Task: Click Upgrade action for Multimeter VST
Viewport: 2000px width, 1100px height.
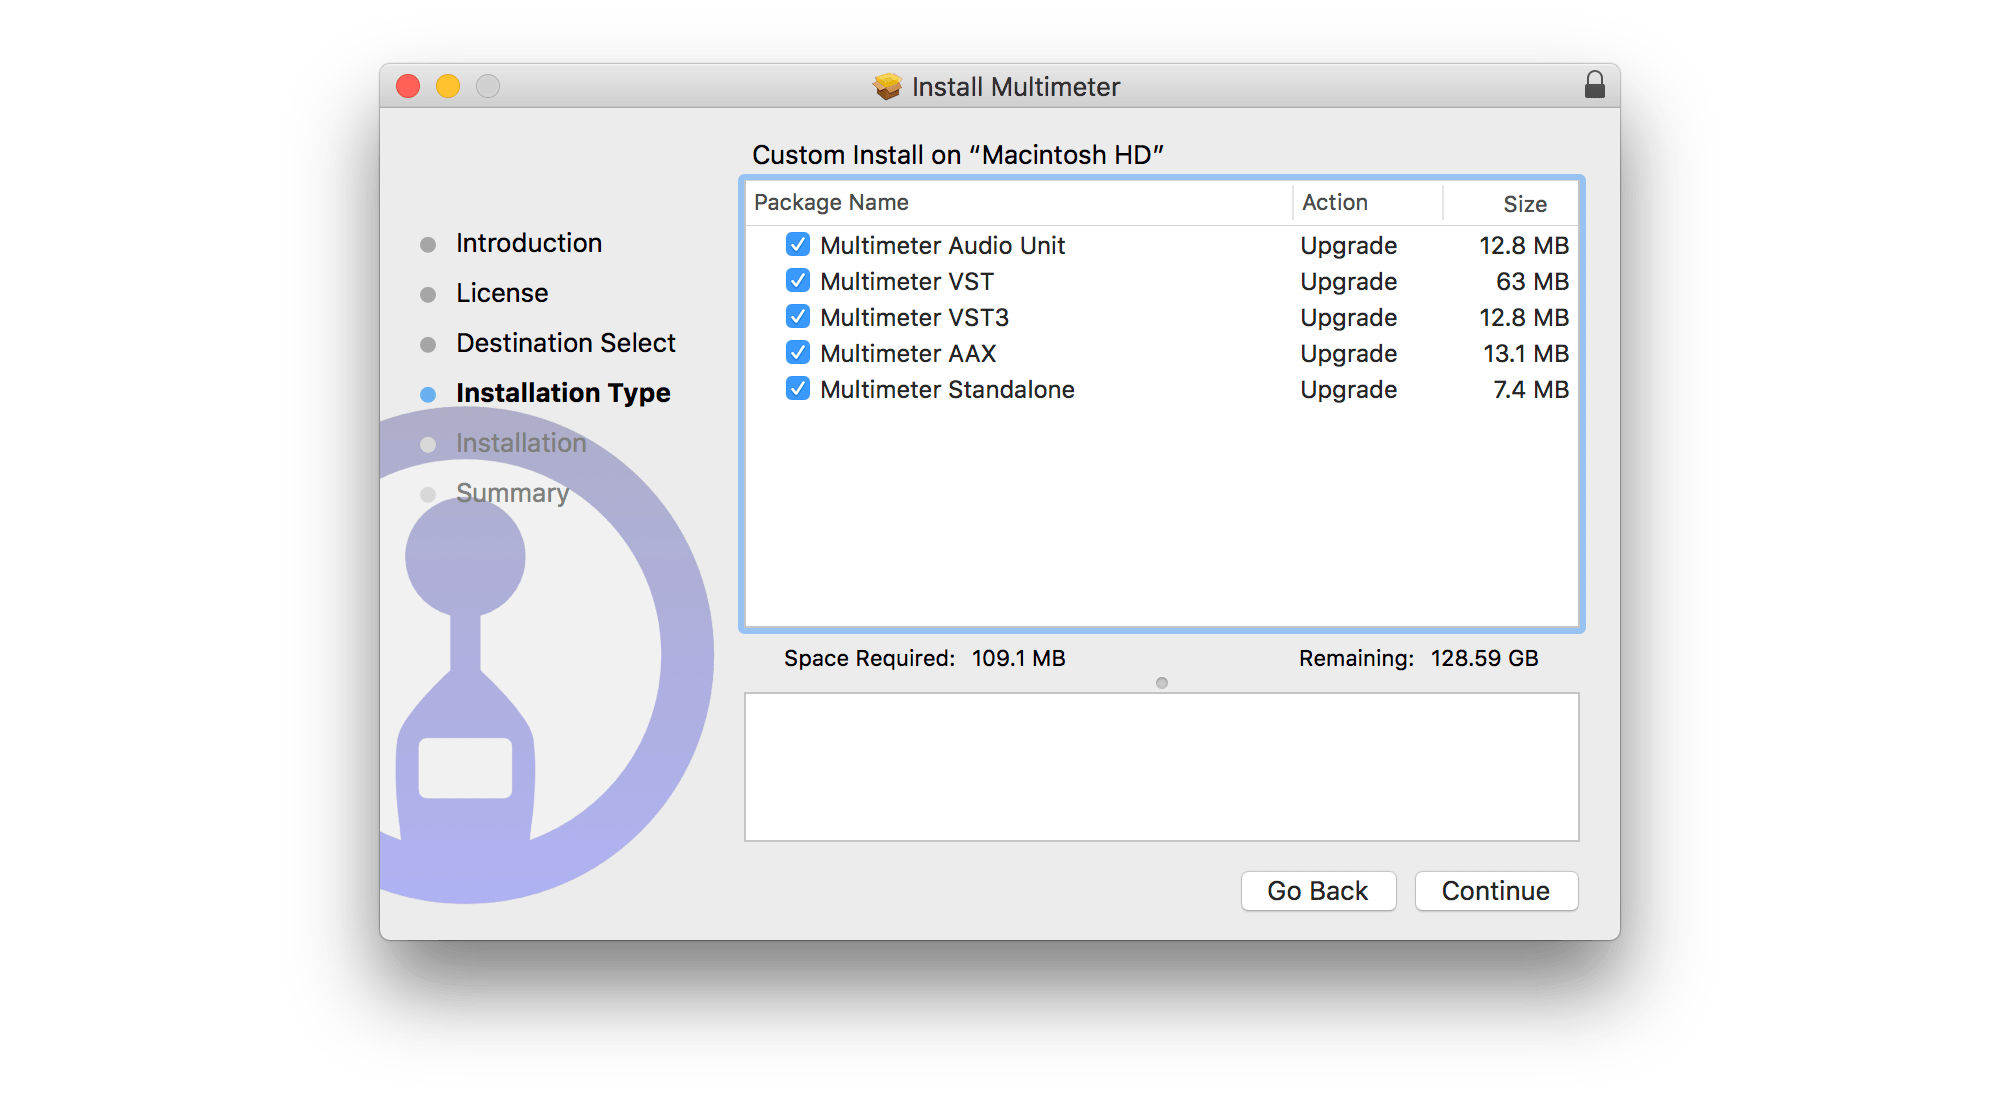Action: [1348, 282]
